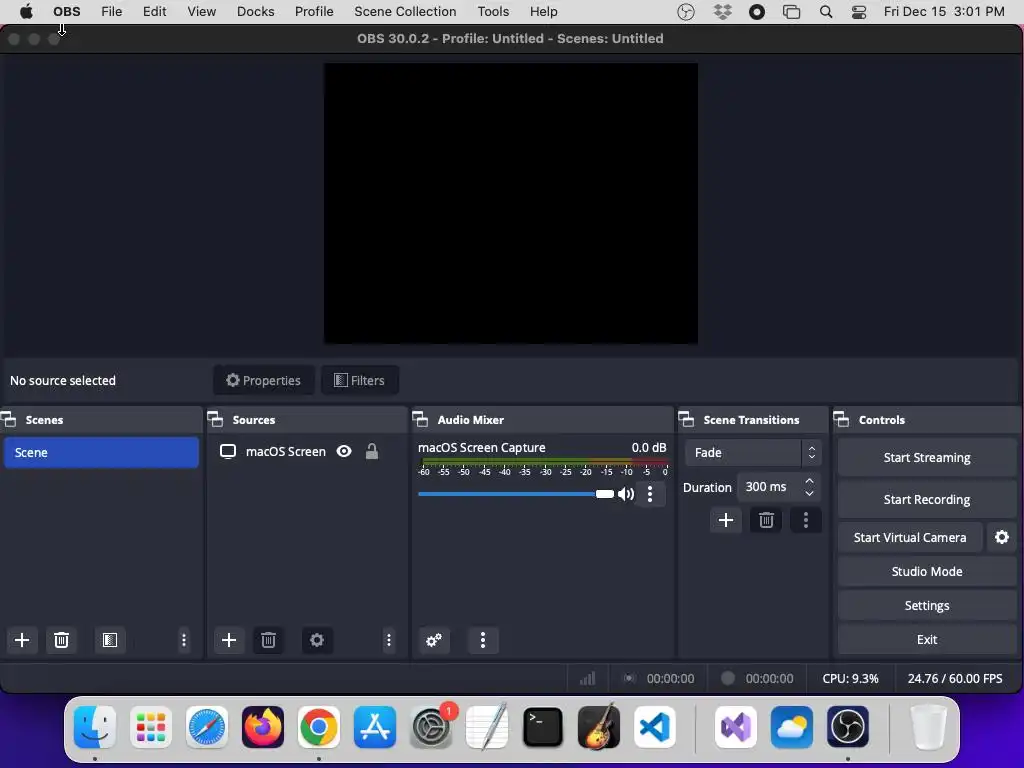Delete selected source trash icon
Viewport: 1024px width, 768px height.
268,640
